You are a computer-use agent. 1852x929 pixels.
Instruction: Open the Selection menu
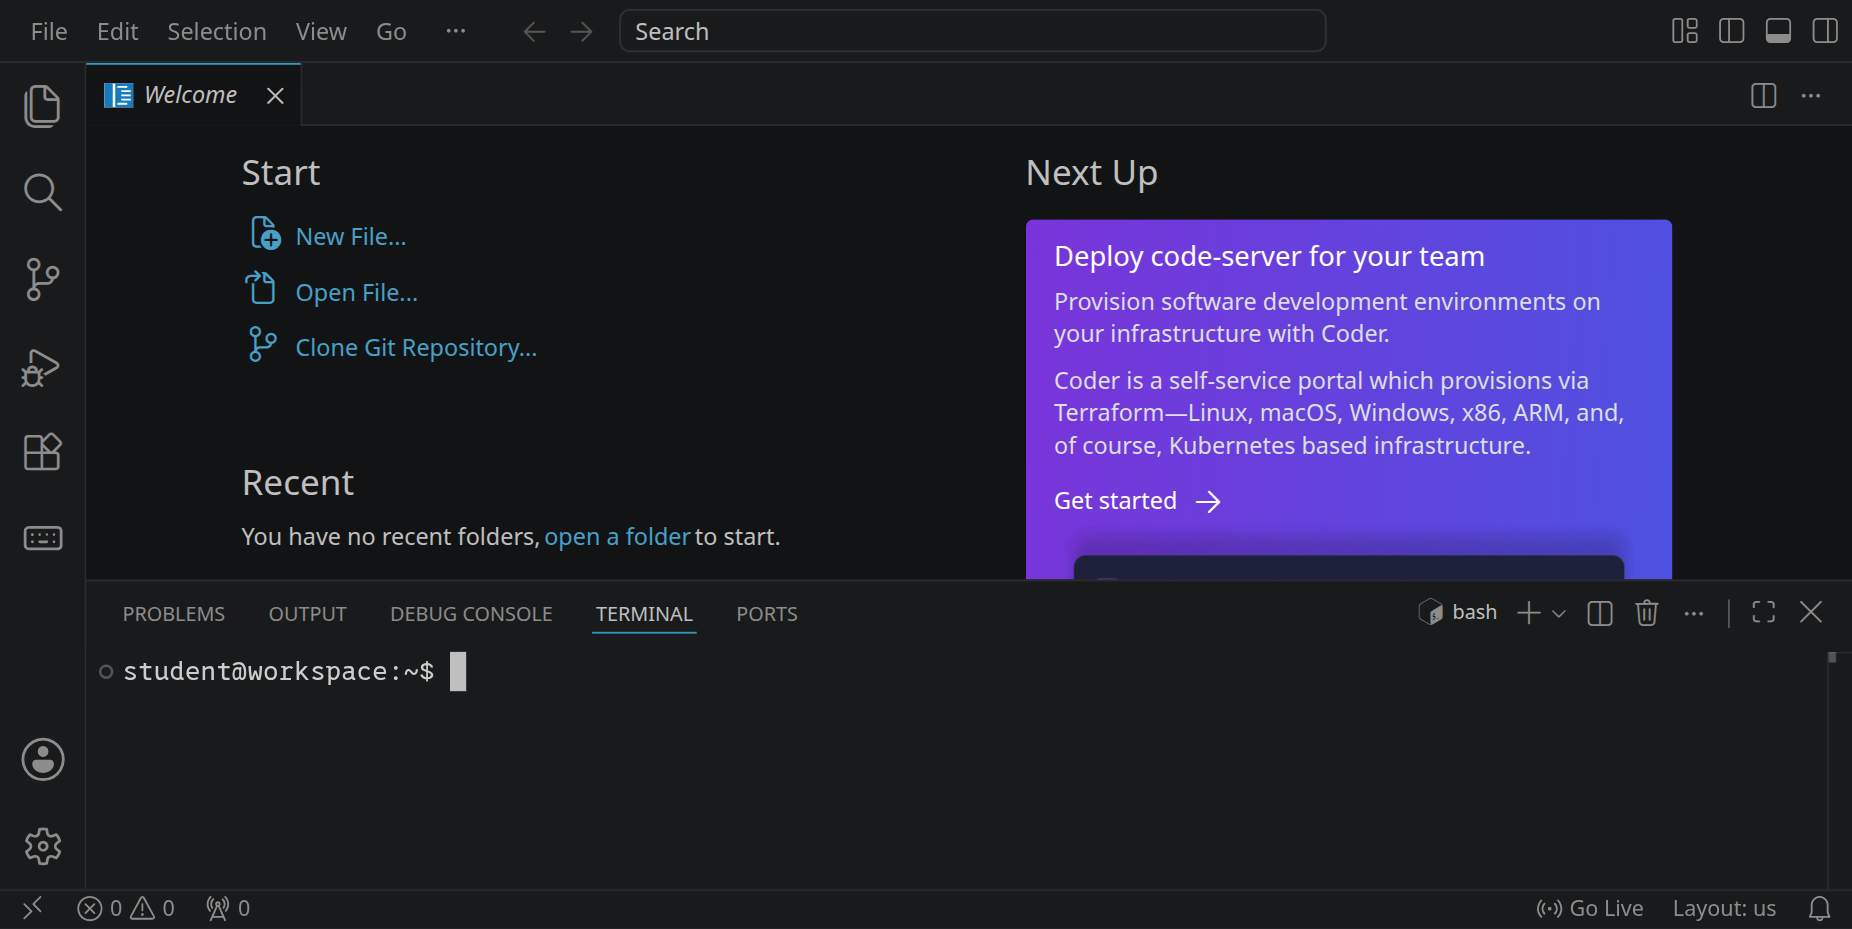point(217,32)
